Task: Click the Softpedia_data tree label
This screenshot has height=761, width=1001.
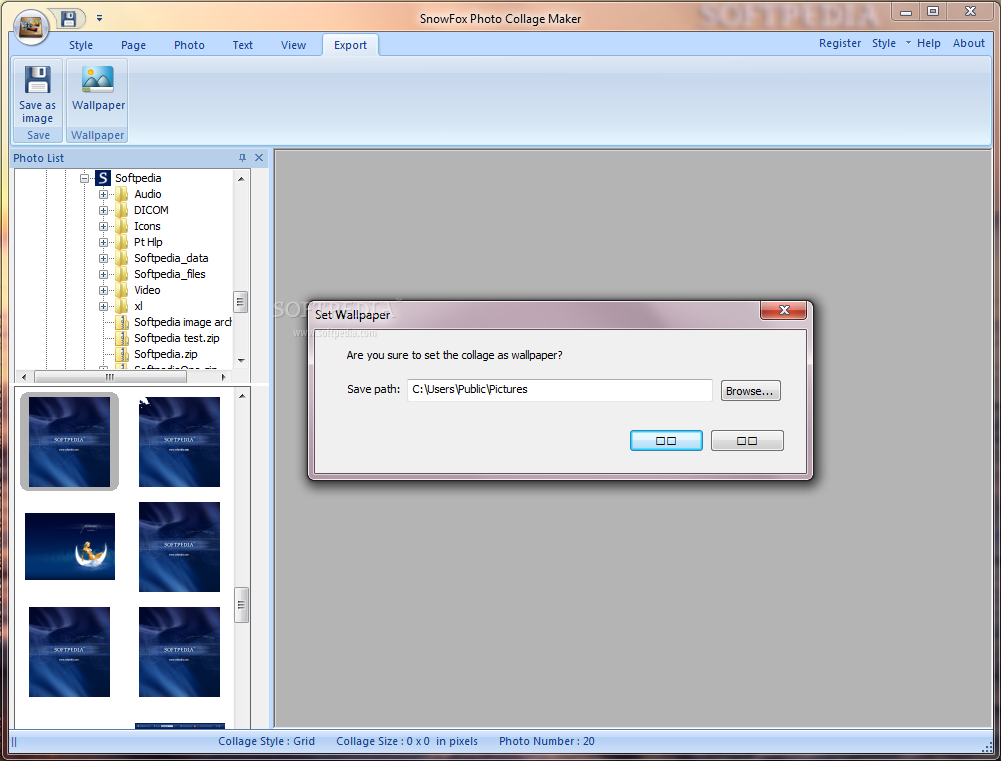Action: tap(171, 258)
